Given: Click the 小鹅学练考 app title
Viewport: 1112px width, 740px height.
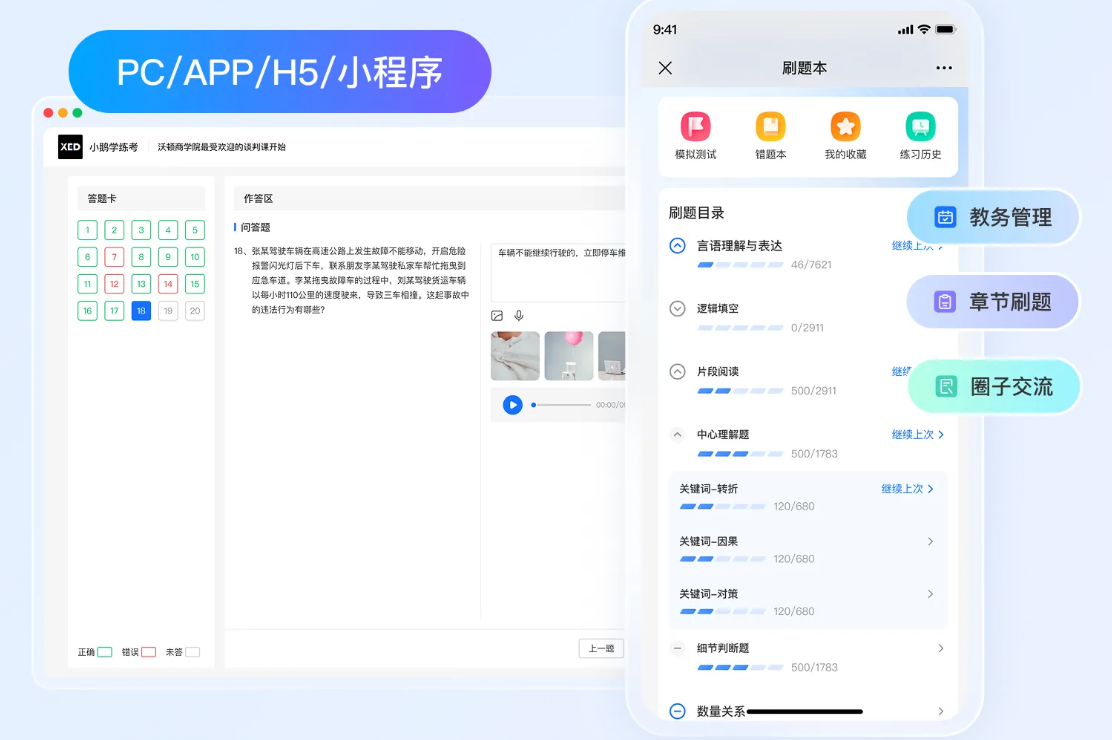Looking at the screenshot, I should [113, 147].
